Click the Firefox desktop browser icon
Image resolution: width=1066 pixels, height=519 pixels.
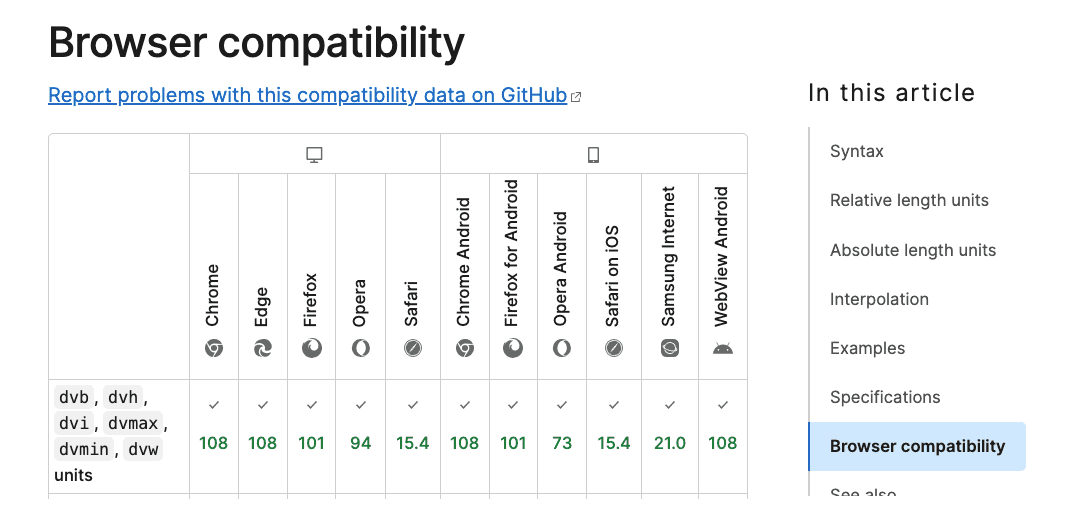[312, 348]
